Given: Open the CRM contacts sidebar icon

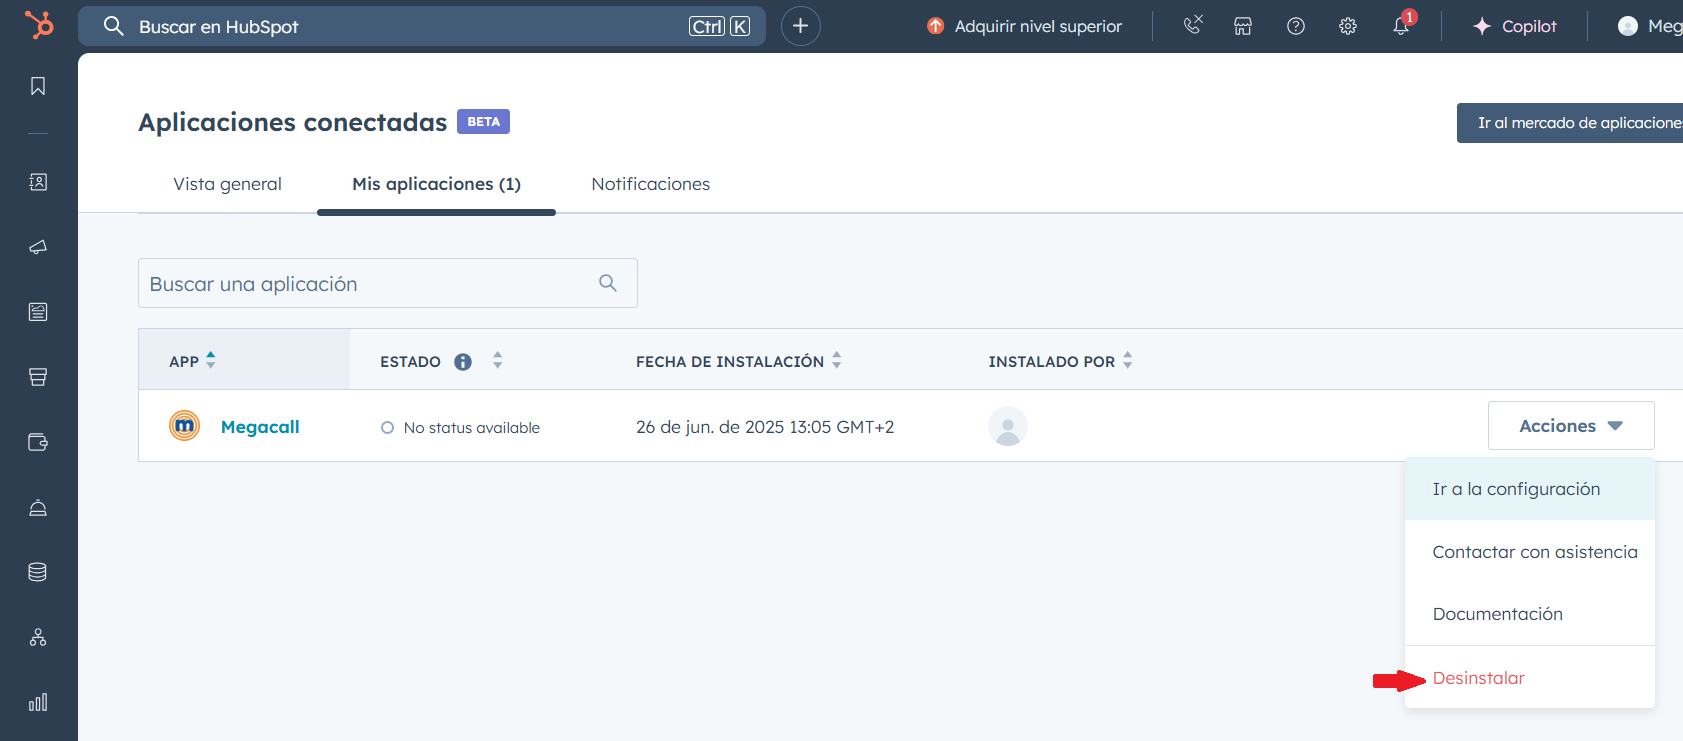Looking at the screenshot, I should (x=38, y=182).
